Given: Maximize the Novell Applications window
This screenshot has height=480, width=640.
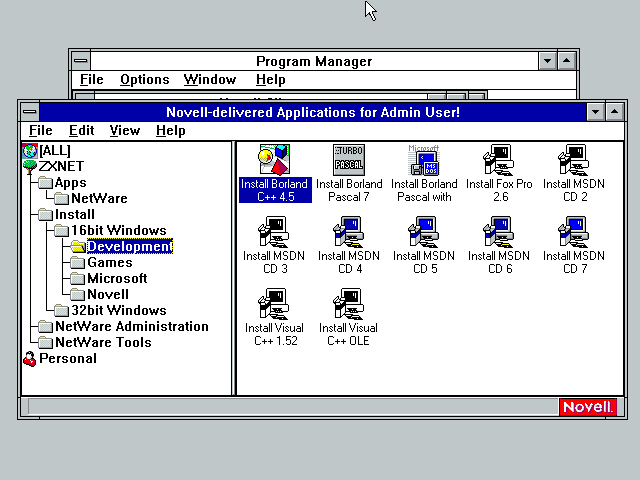Looking at the screenshot, I should (x=615, y=111).
